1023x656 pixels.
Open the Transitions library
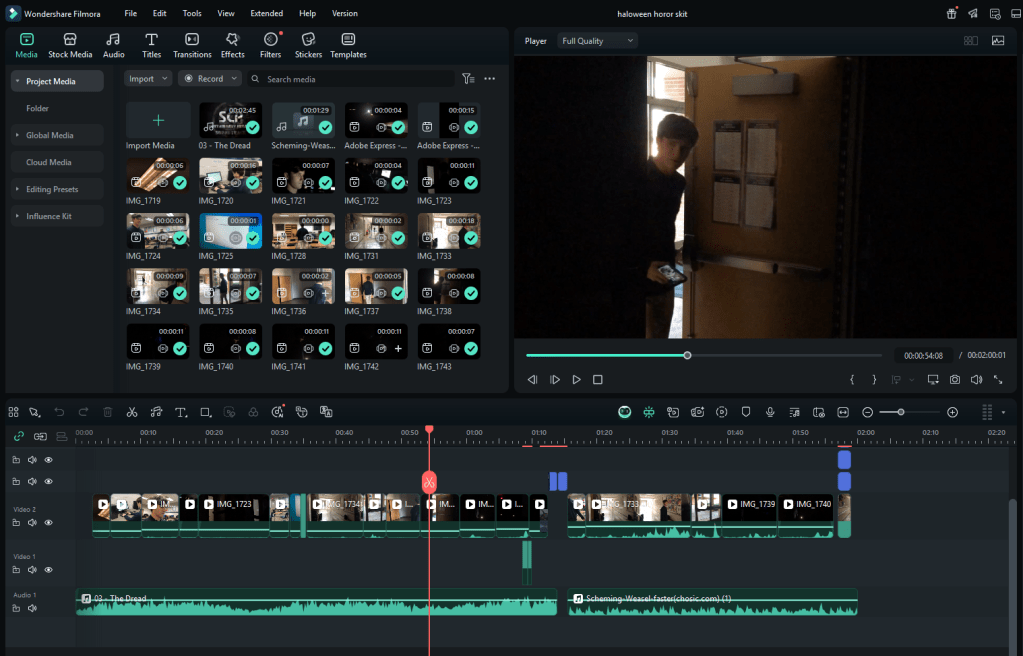pyautogui.click(x=192, y=44)
